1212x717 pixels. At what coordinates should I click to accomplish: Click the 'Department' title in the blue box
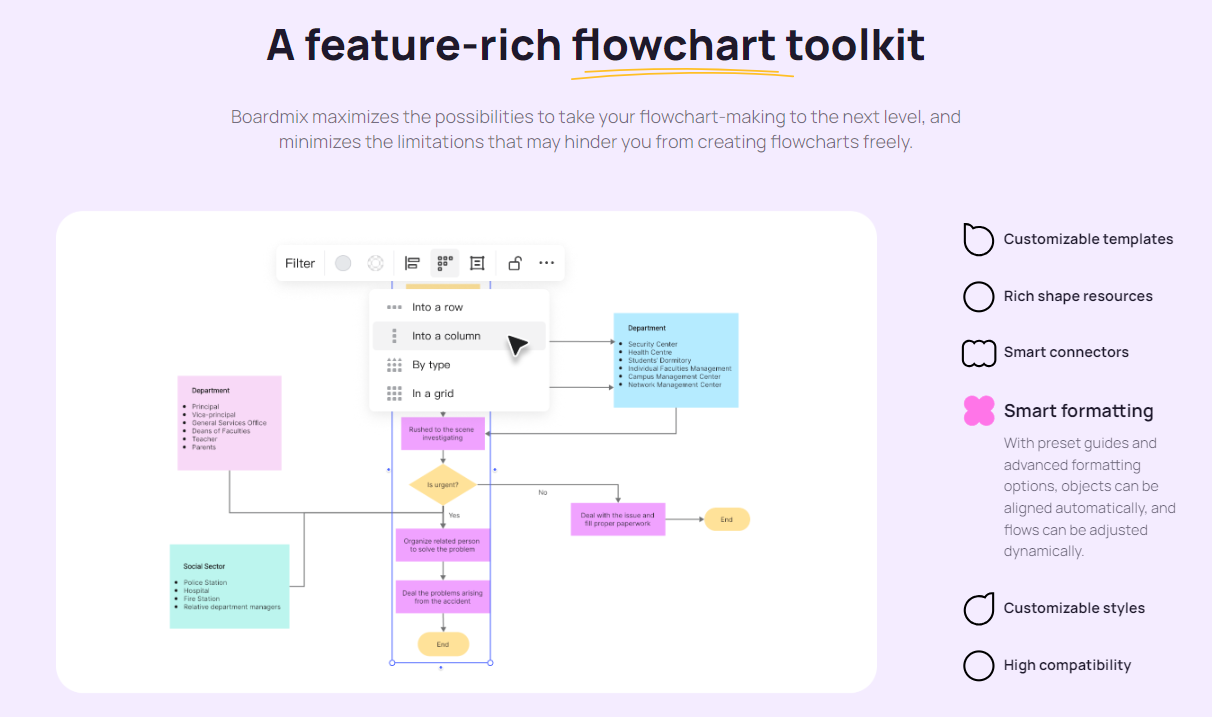tap(647, 328)
